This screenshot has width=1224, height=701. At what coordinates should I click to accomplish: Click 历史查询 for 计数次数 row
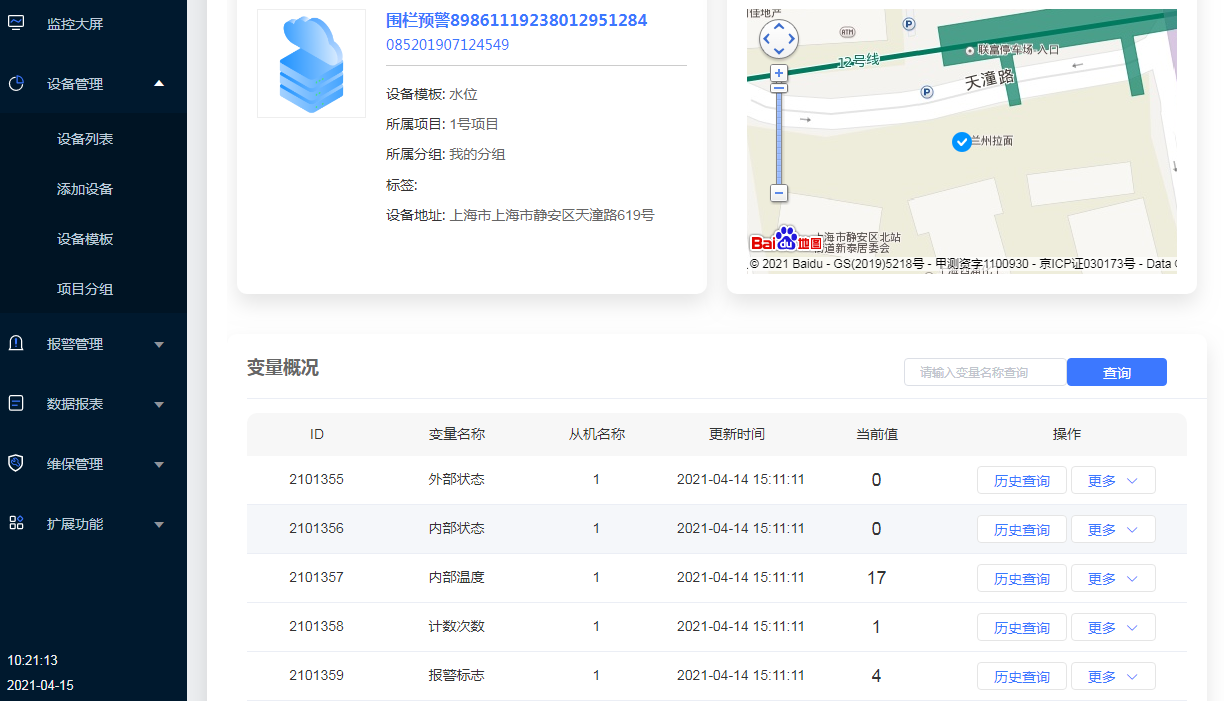1021,627
